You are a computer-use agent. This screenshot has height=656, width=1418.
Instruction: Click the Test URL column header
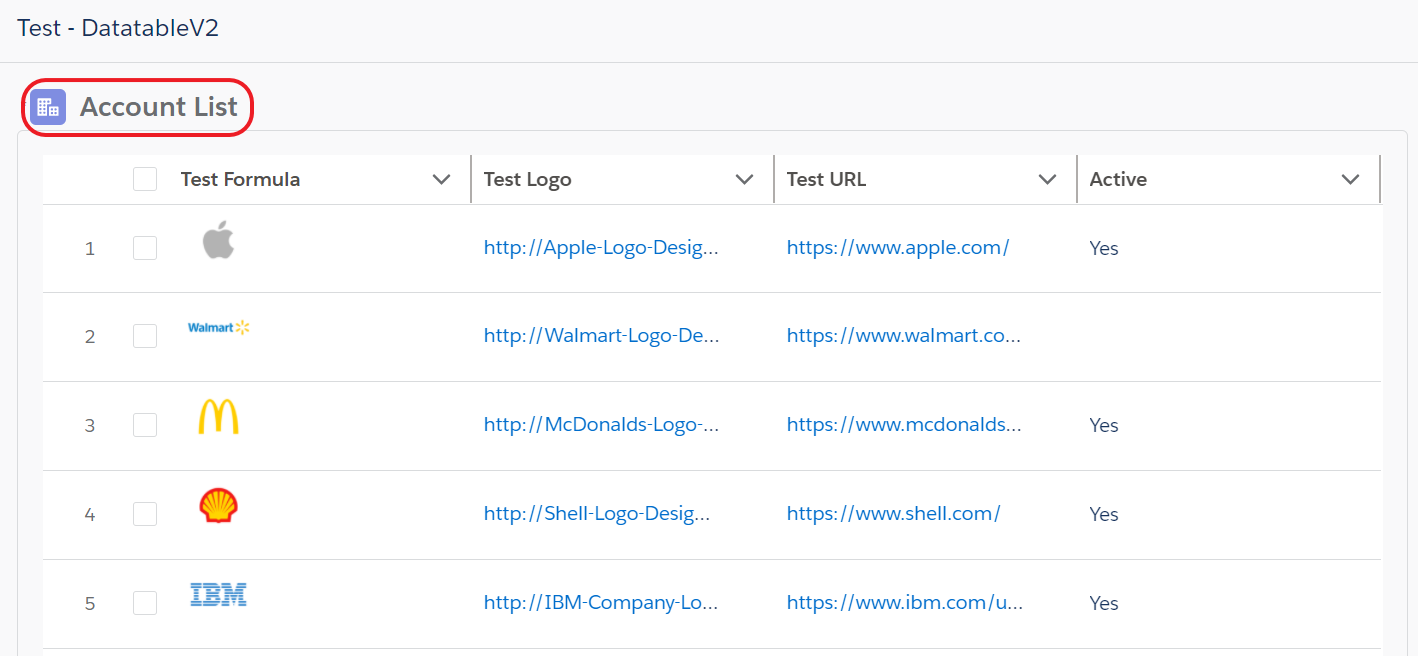click(x=827, y=180)
